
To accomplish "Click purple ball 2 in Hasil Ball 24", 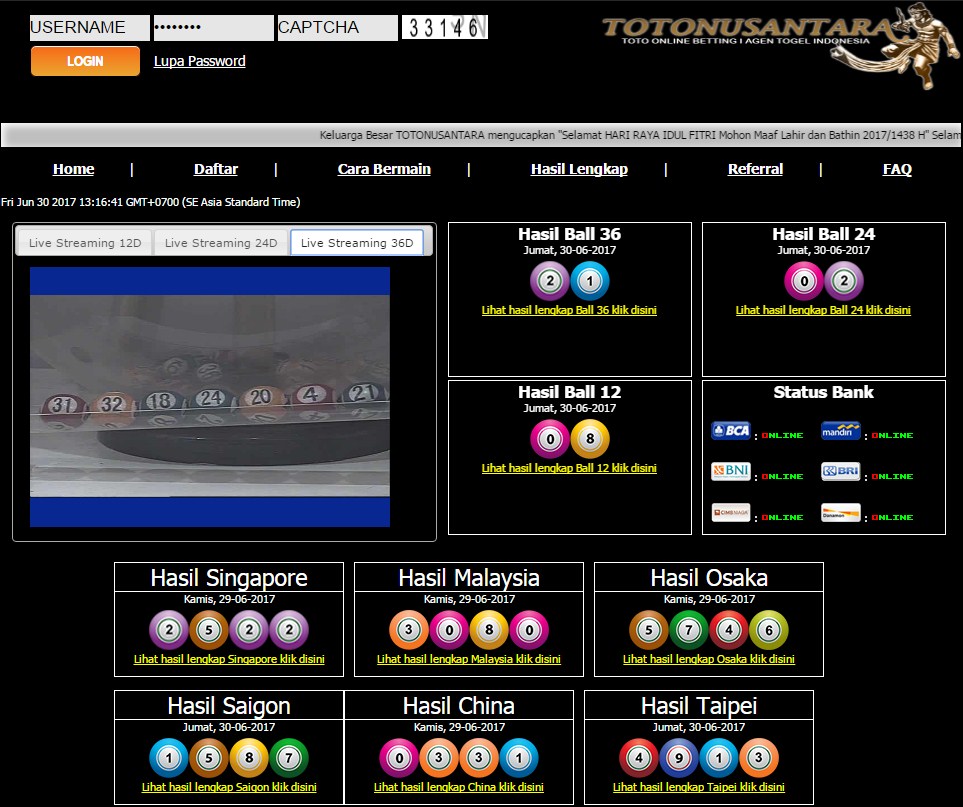I will click(x=844, y=281).
